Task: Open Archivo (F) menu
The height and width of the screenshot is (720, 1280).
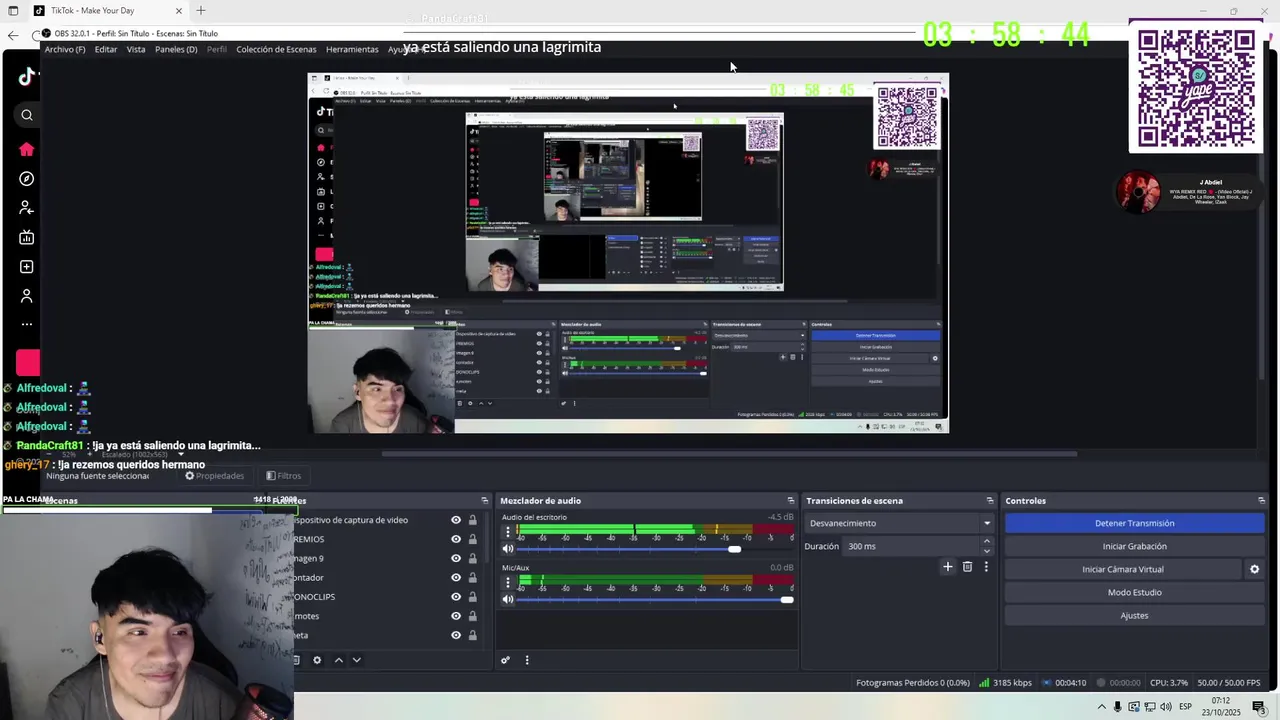Action: tap(65, 49)
